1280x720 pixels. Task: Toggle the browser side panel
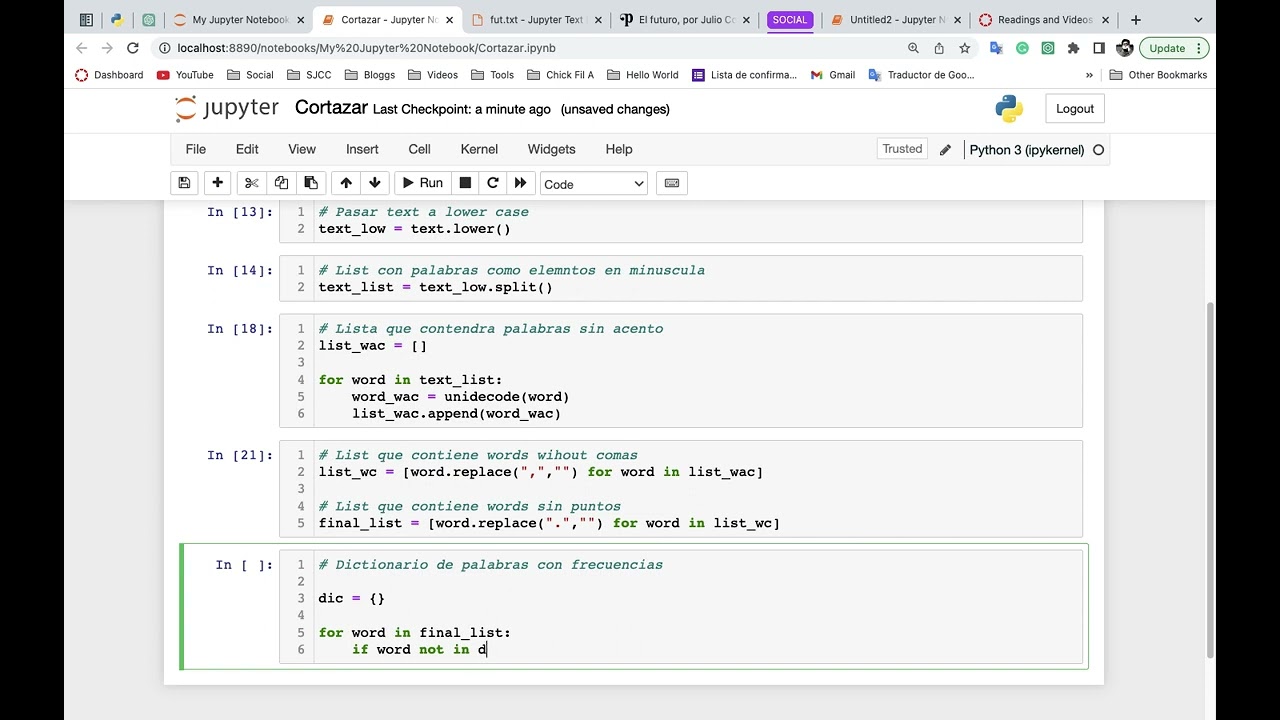click(x=1099, y=48)
